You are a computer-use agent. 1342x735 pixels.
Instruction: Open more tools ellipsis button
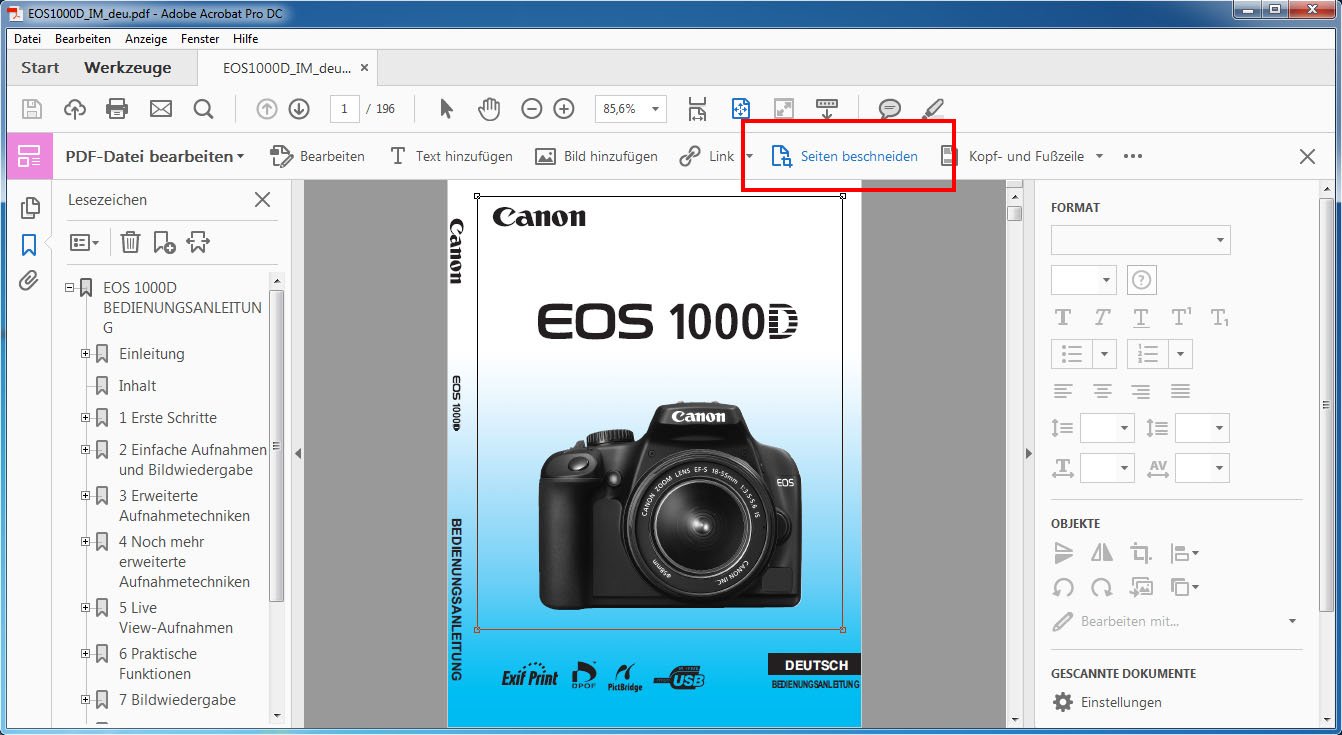(1133, 156)
